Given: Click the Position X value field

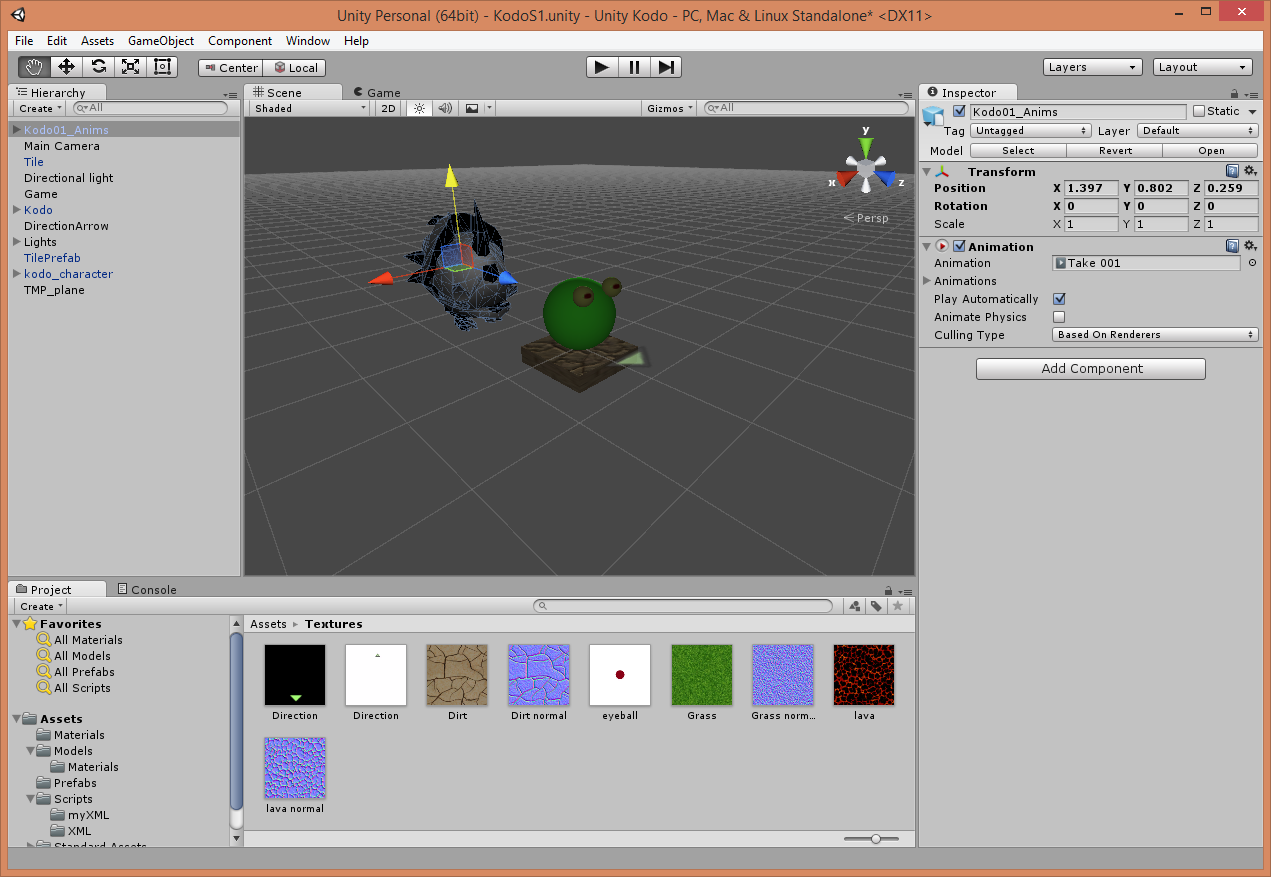Looking at the screenshot, I should 1091,188.
